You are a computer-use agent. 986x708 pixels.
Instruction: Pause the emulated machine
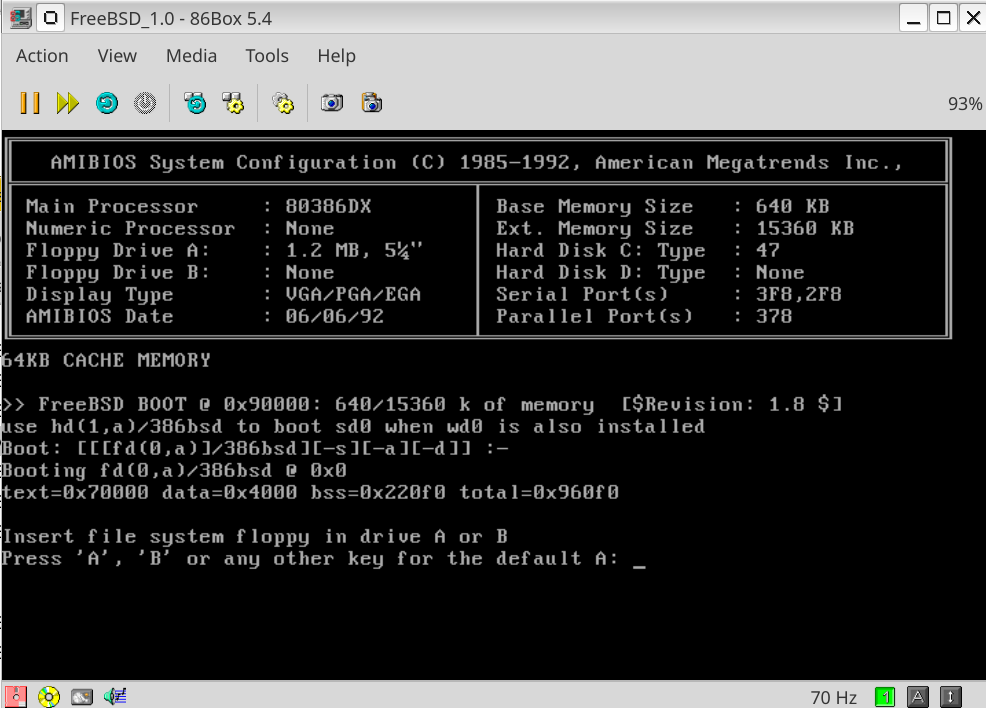30,103
